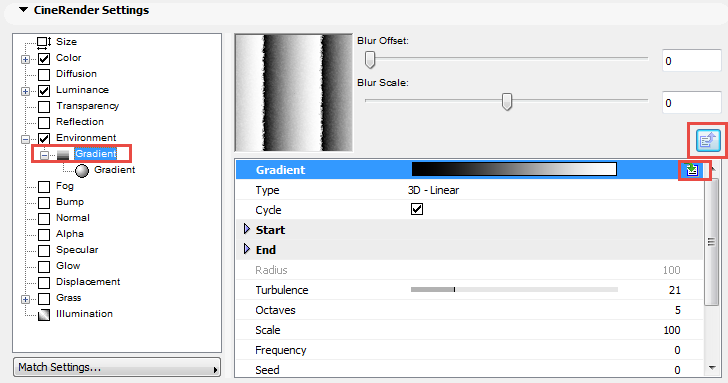728x383 pixels.
Task: Expand the Luminance tree node
Action: point(26,91)
